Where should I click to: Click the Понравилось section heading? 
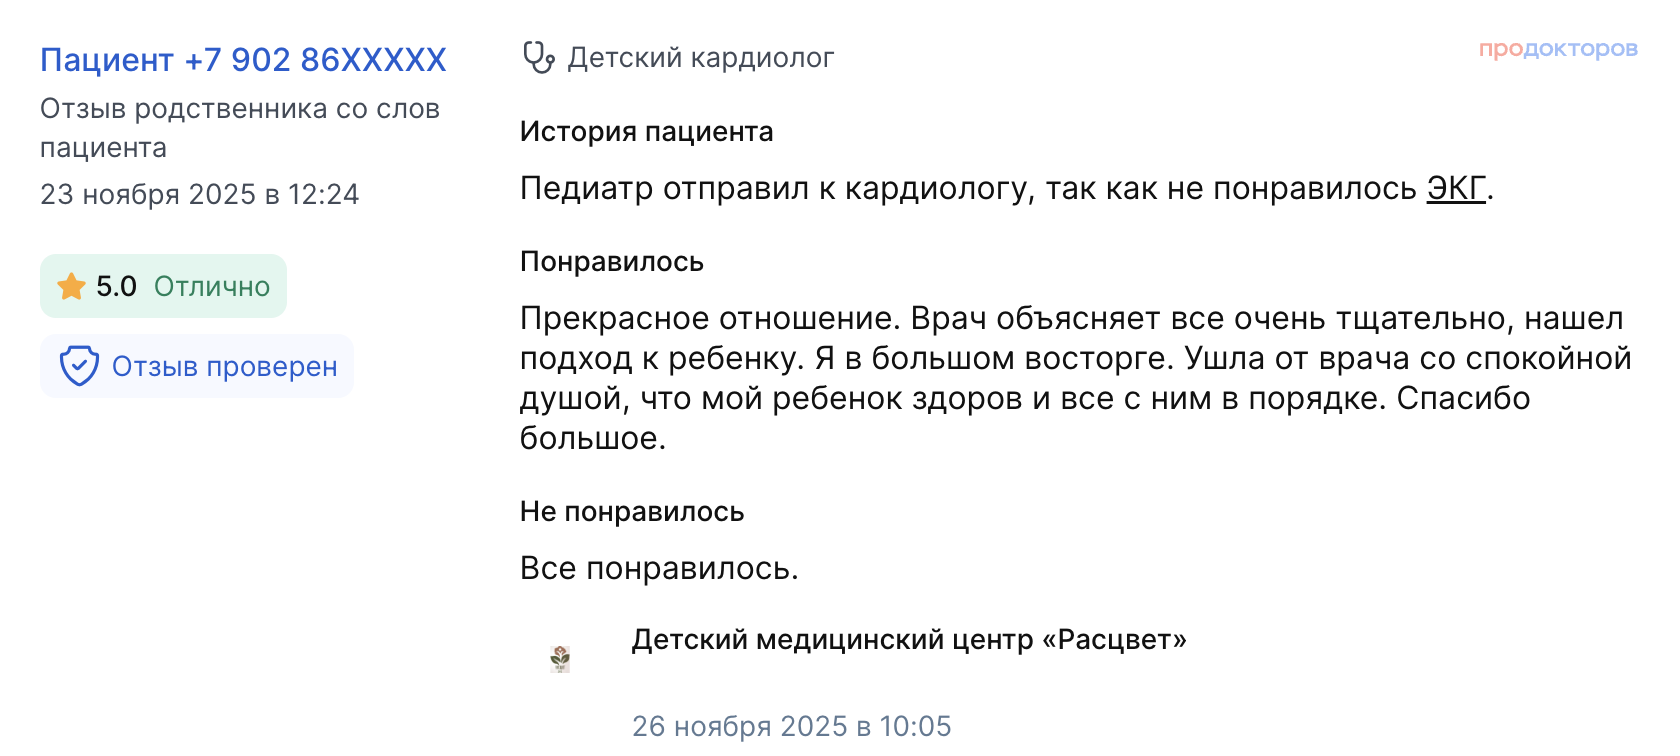coord(612,262)
